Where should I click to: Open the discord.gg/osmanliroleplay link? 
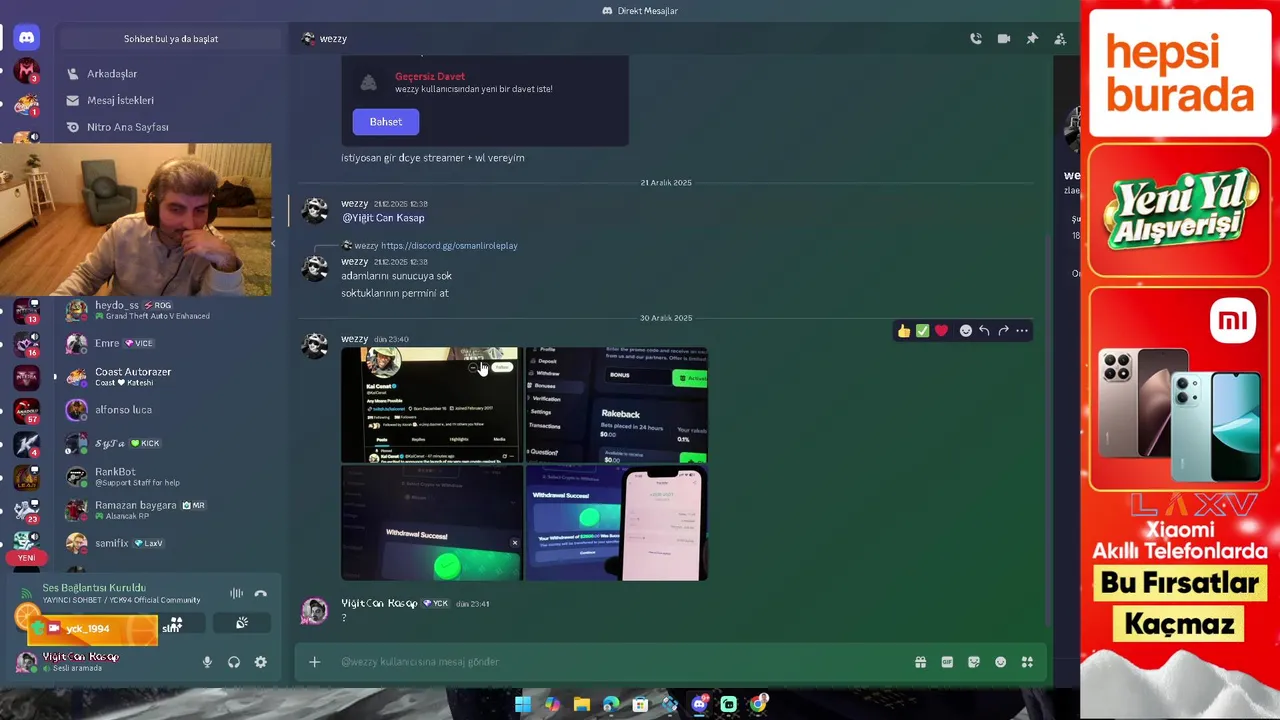(449, 246)
